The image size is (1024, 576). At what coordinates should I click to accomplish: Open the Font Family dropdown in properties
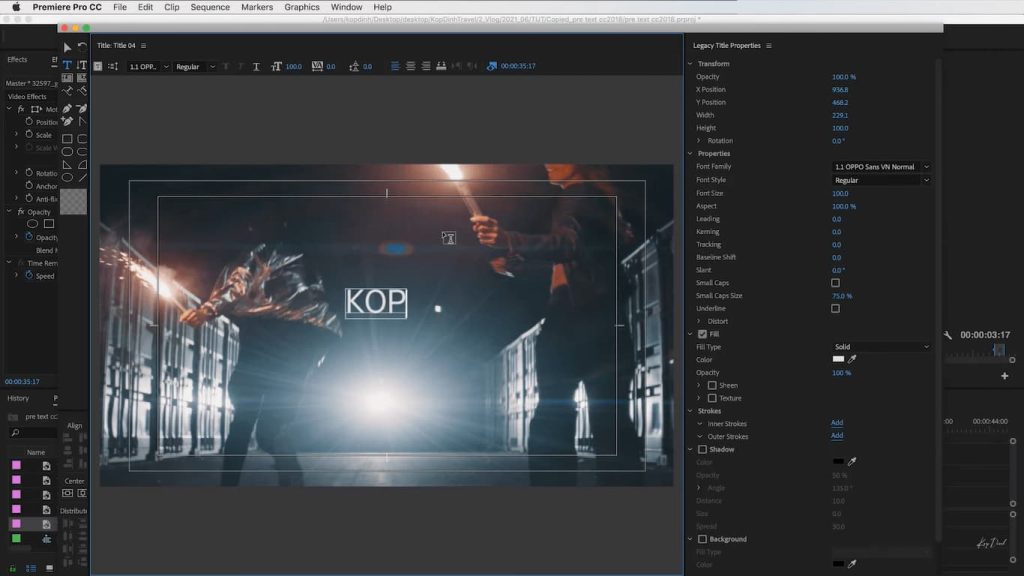click(881, 167)
